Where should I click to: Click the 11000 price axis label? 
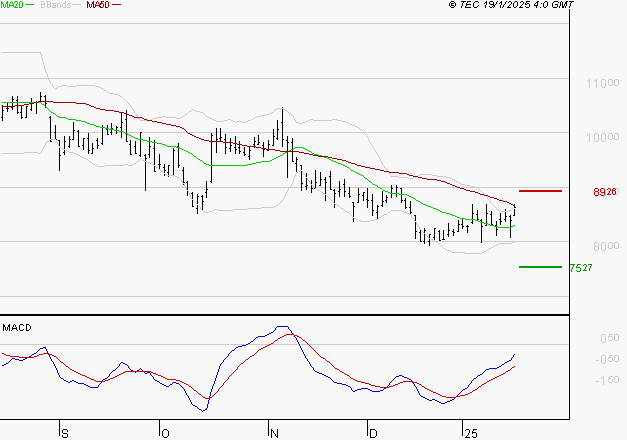pyautogui.click(x=603, y=84)
